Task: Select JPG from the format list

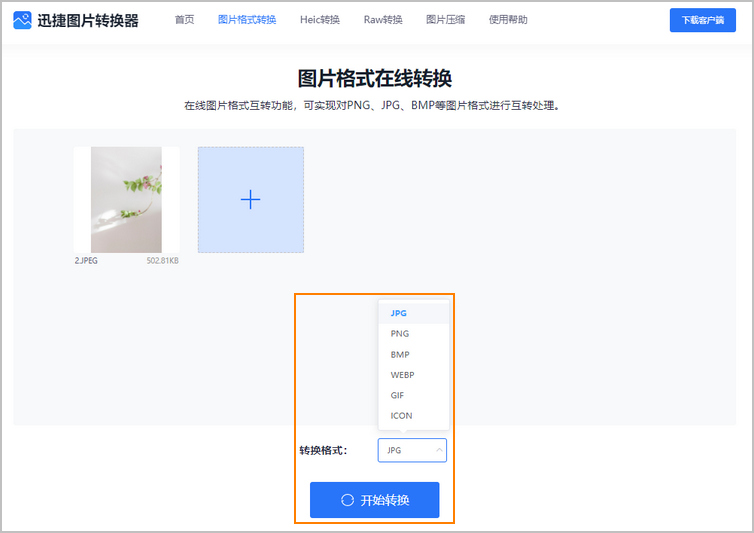Action: coord(414,313)
